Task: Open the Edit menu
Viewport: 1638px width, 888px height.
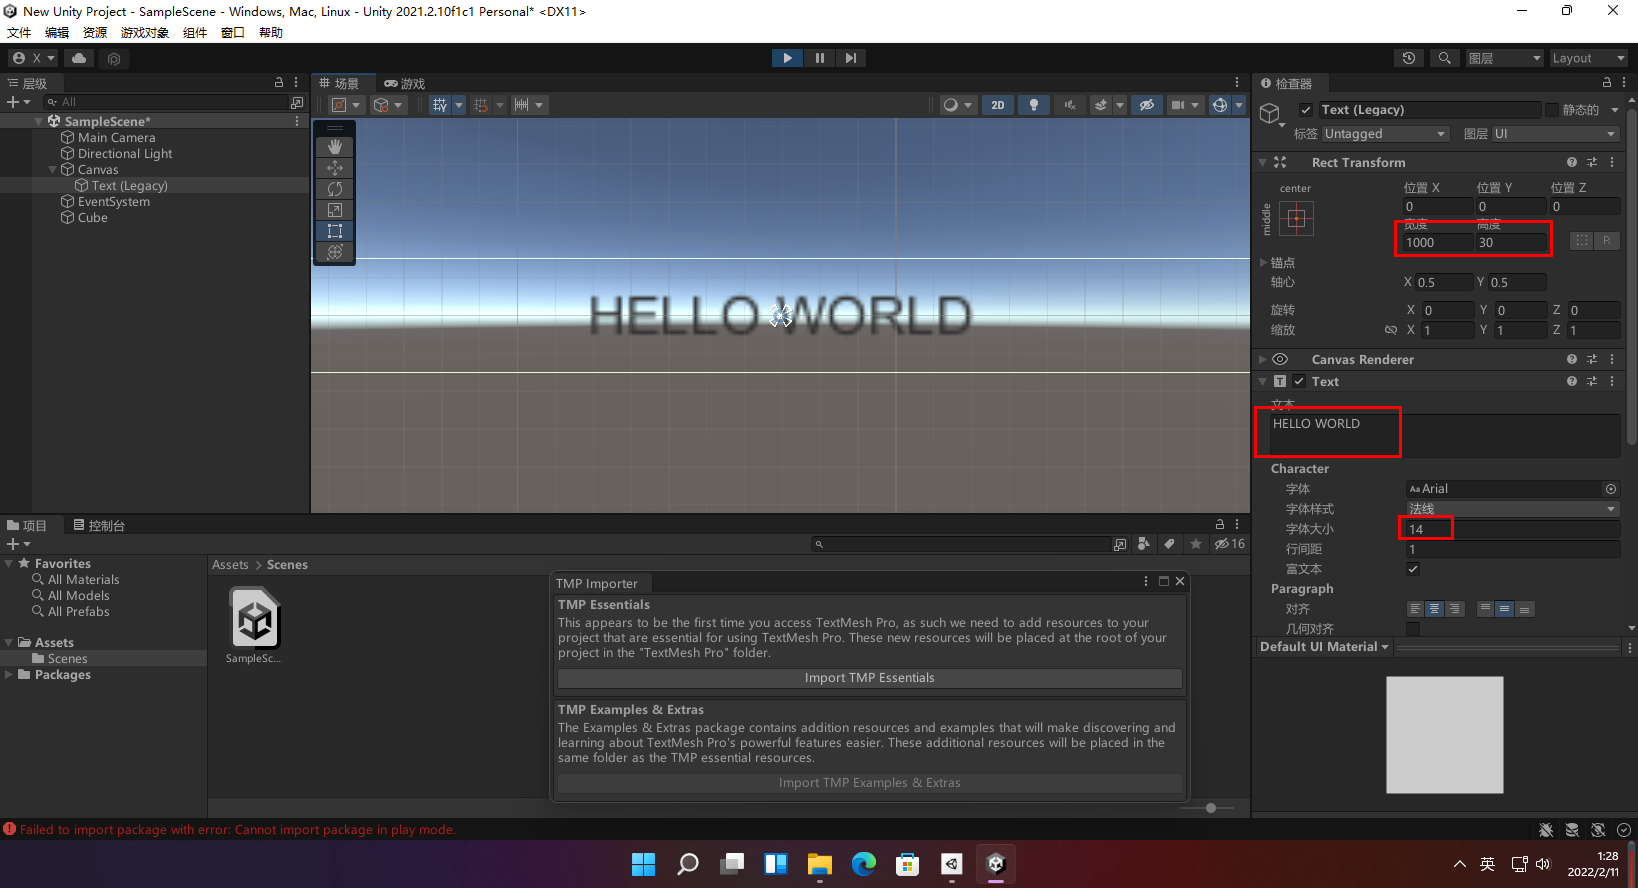Action: pyautogui.click(x=57, y=33)
